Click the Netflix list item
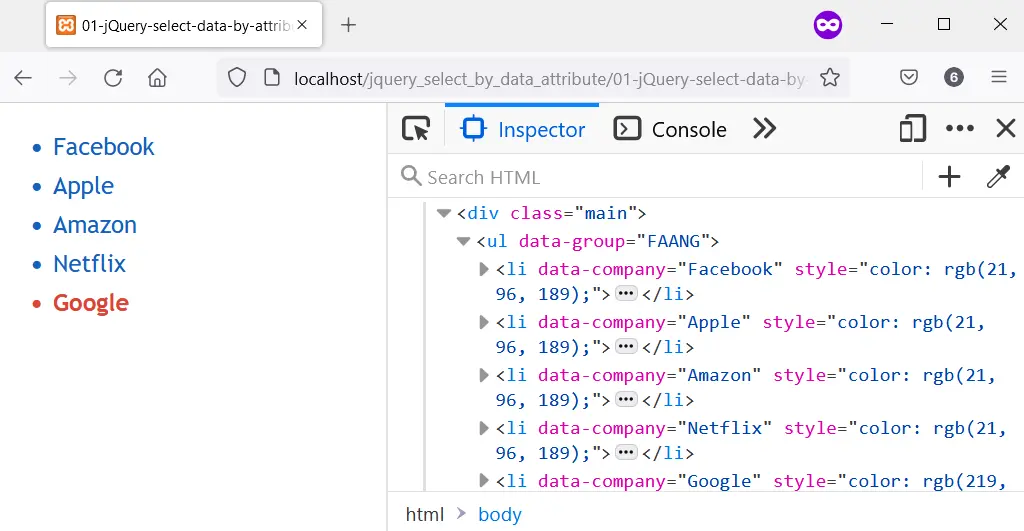This screenshot has width=1024, height=531. (x=89, y=264)
